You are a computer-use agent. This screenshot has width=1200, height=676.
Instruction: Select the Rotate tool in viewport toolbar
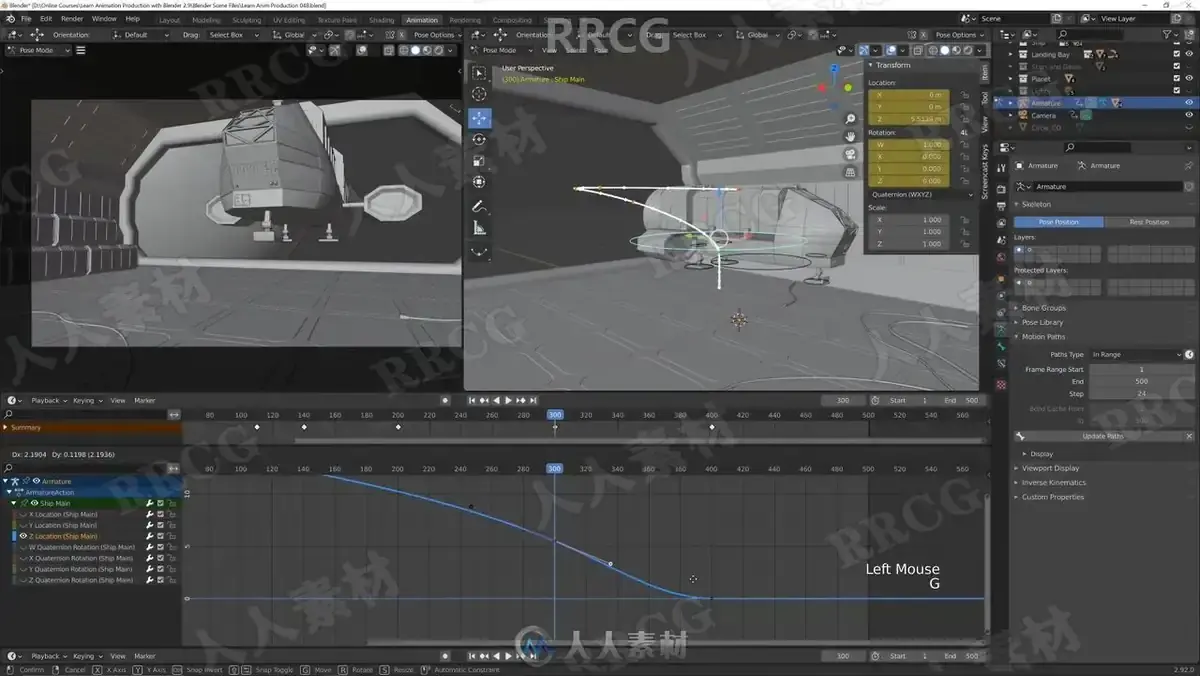(479, 139)
